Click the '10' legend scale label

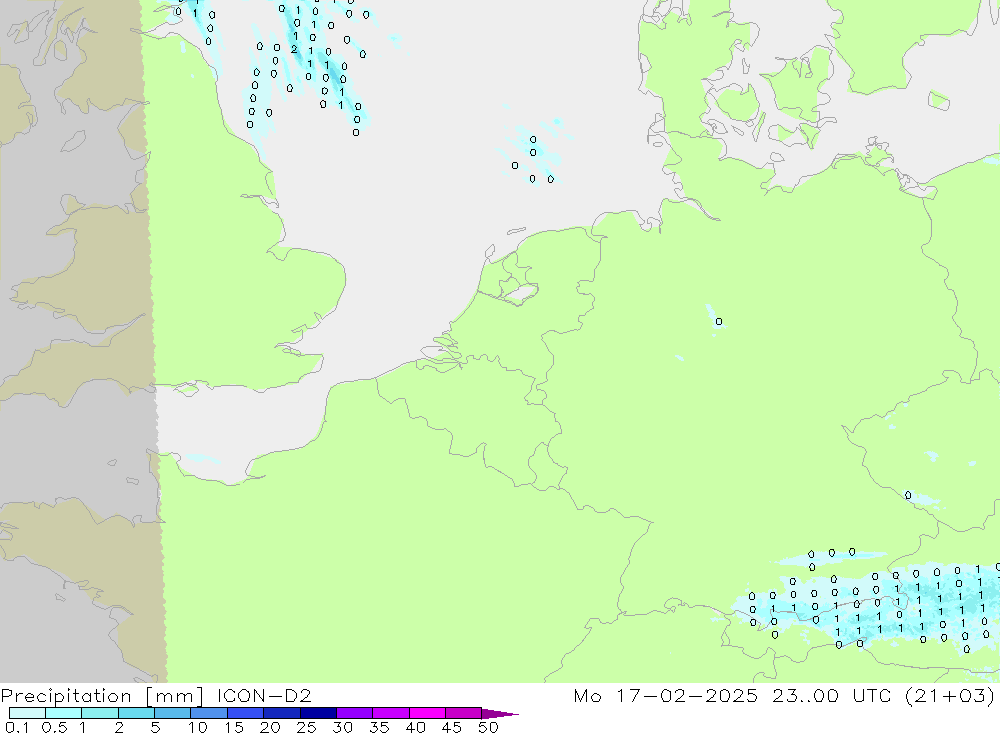(x=198, y=727)
